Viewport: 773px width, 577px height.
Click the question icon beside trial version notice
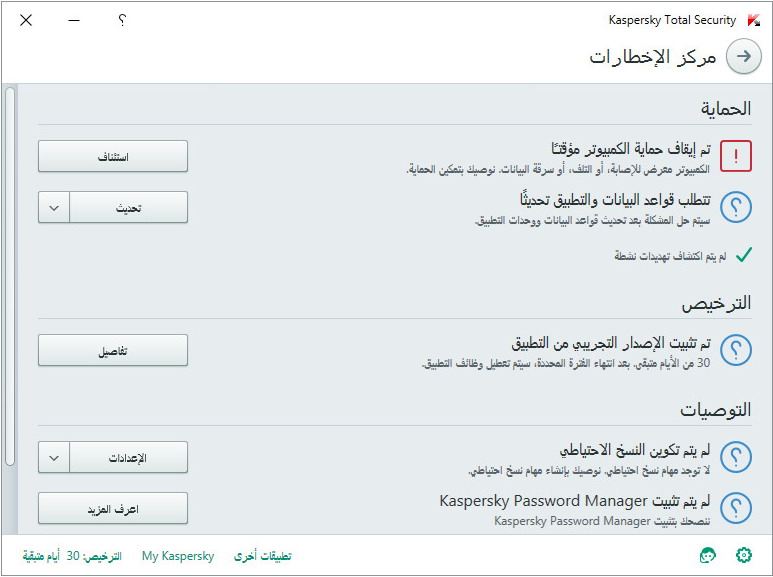click(x=736, y=350)
